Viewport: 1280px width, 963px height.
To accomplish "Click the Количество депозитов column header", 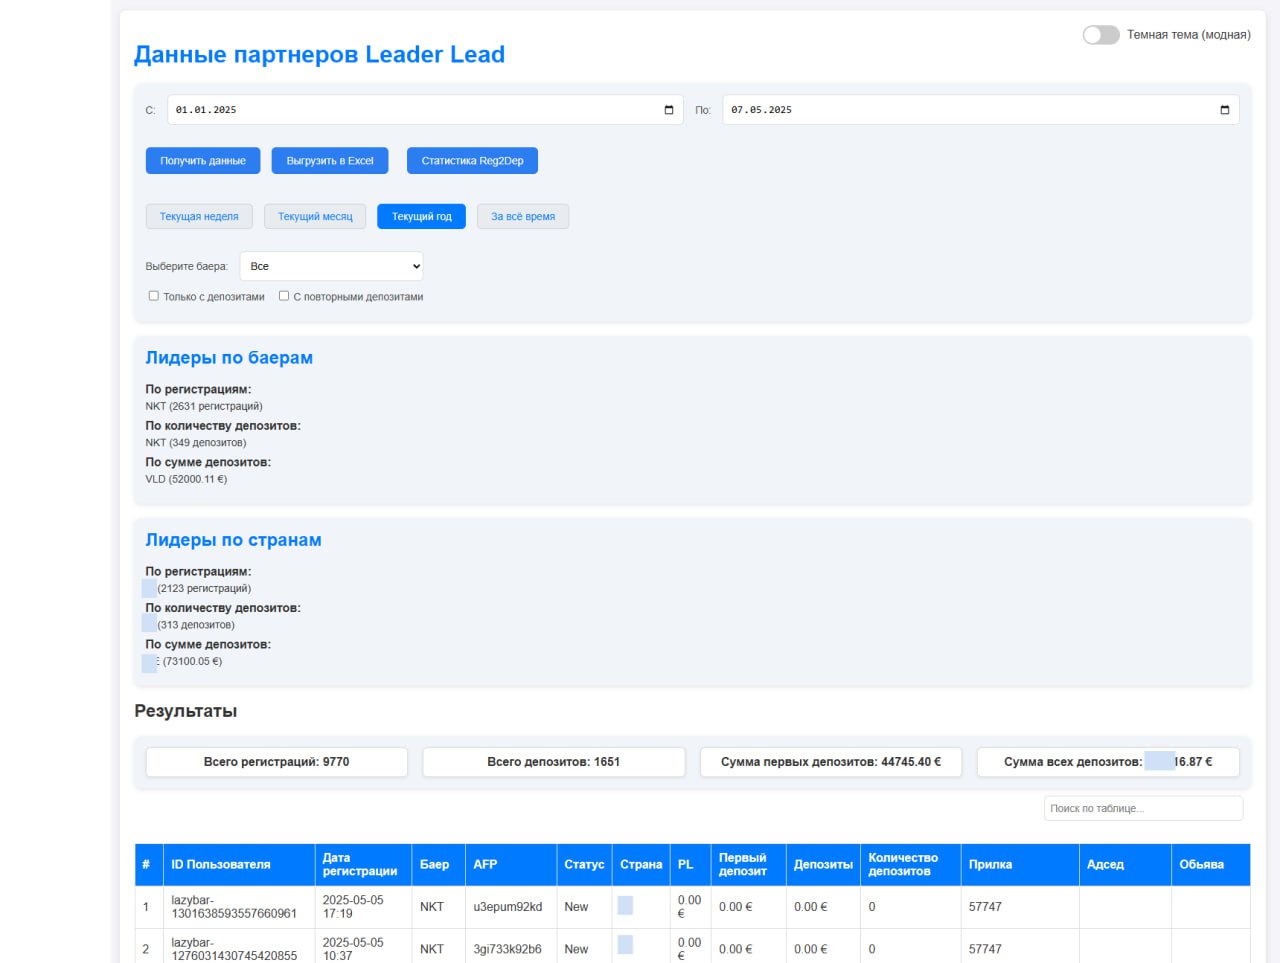I will point(910,865).
